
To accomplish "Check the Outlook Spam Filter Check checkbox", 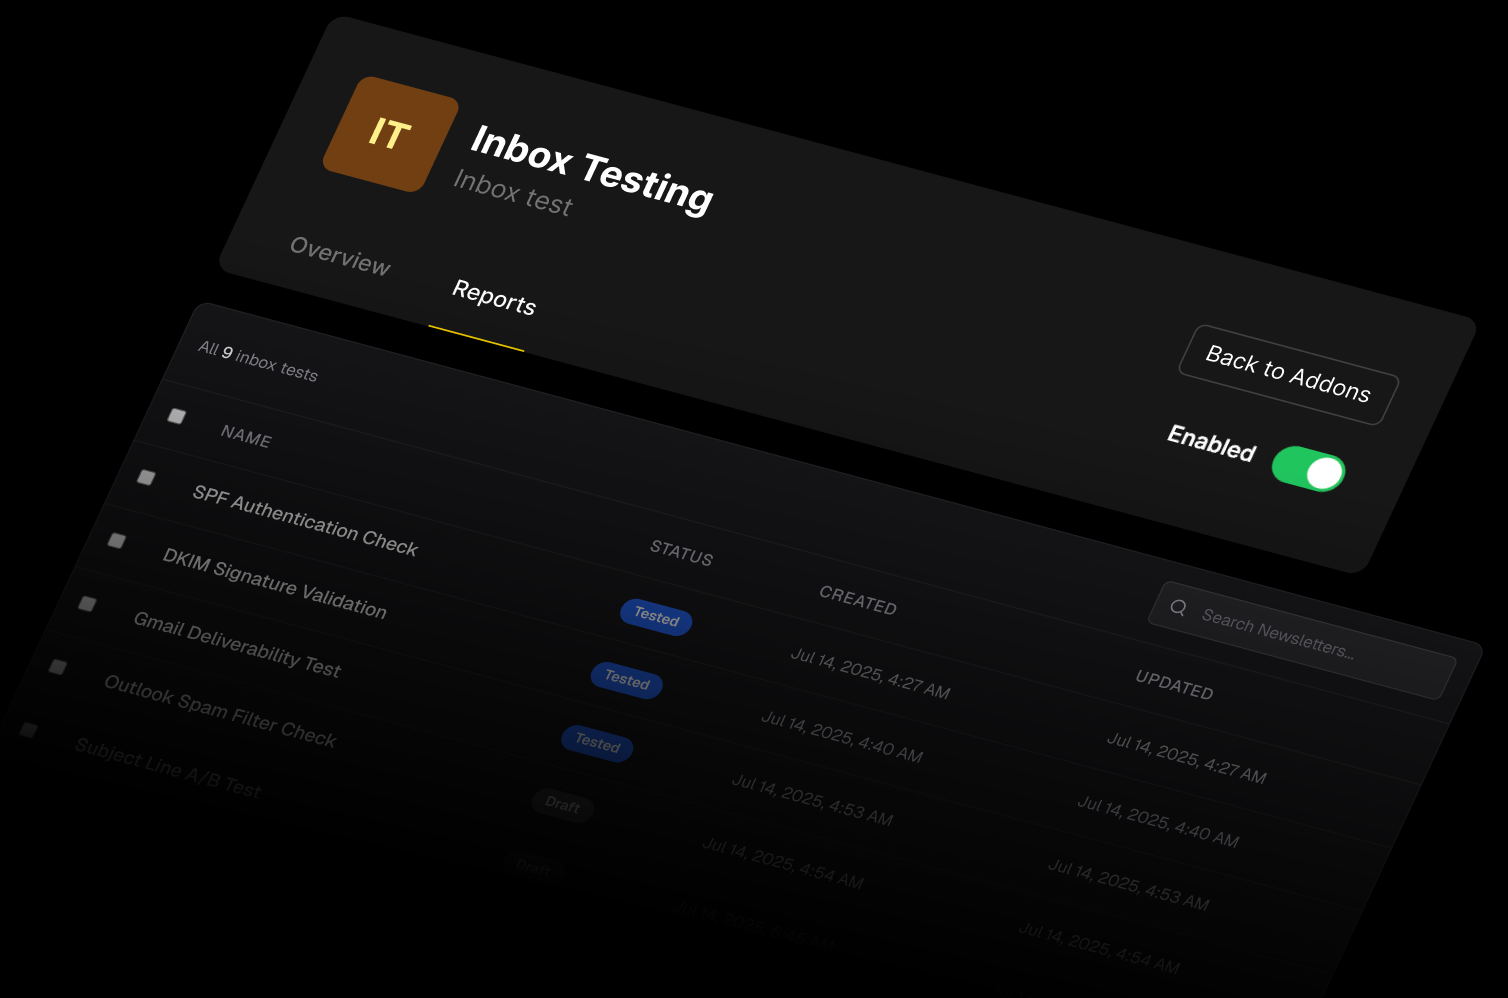I will tap(58, 667).
